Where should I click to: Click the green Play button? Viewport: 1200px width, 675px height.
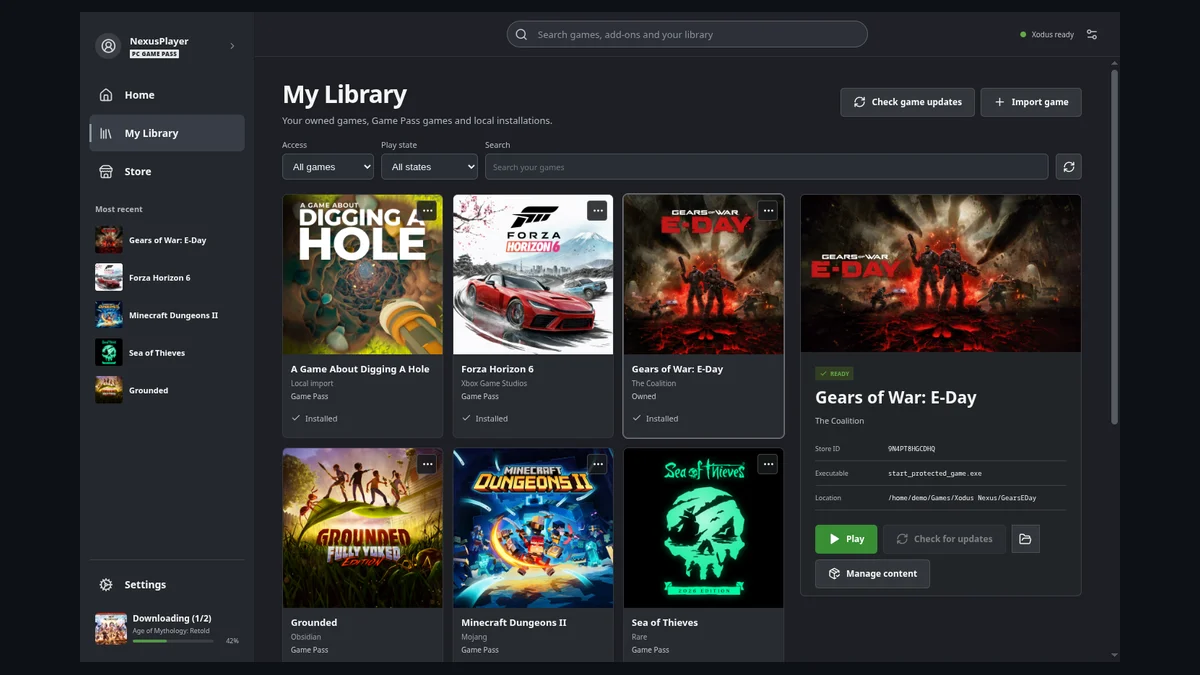tap(846, 539)
